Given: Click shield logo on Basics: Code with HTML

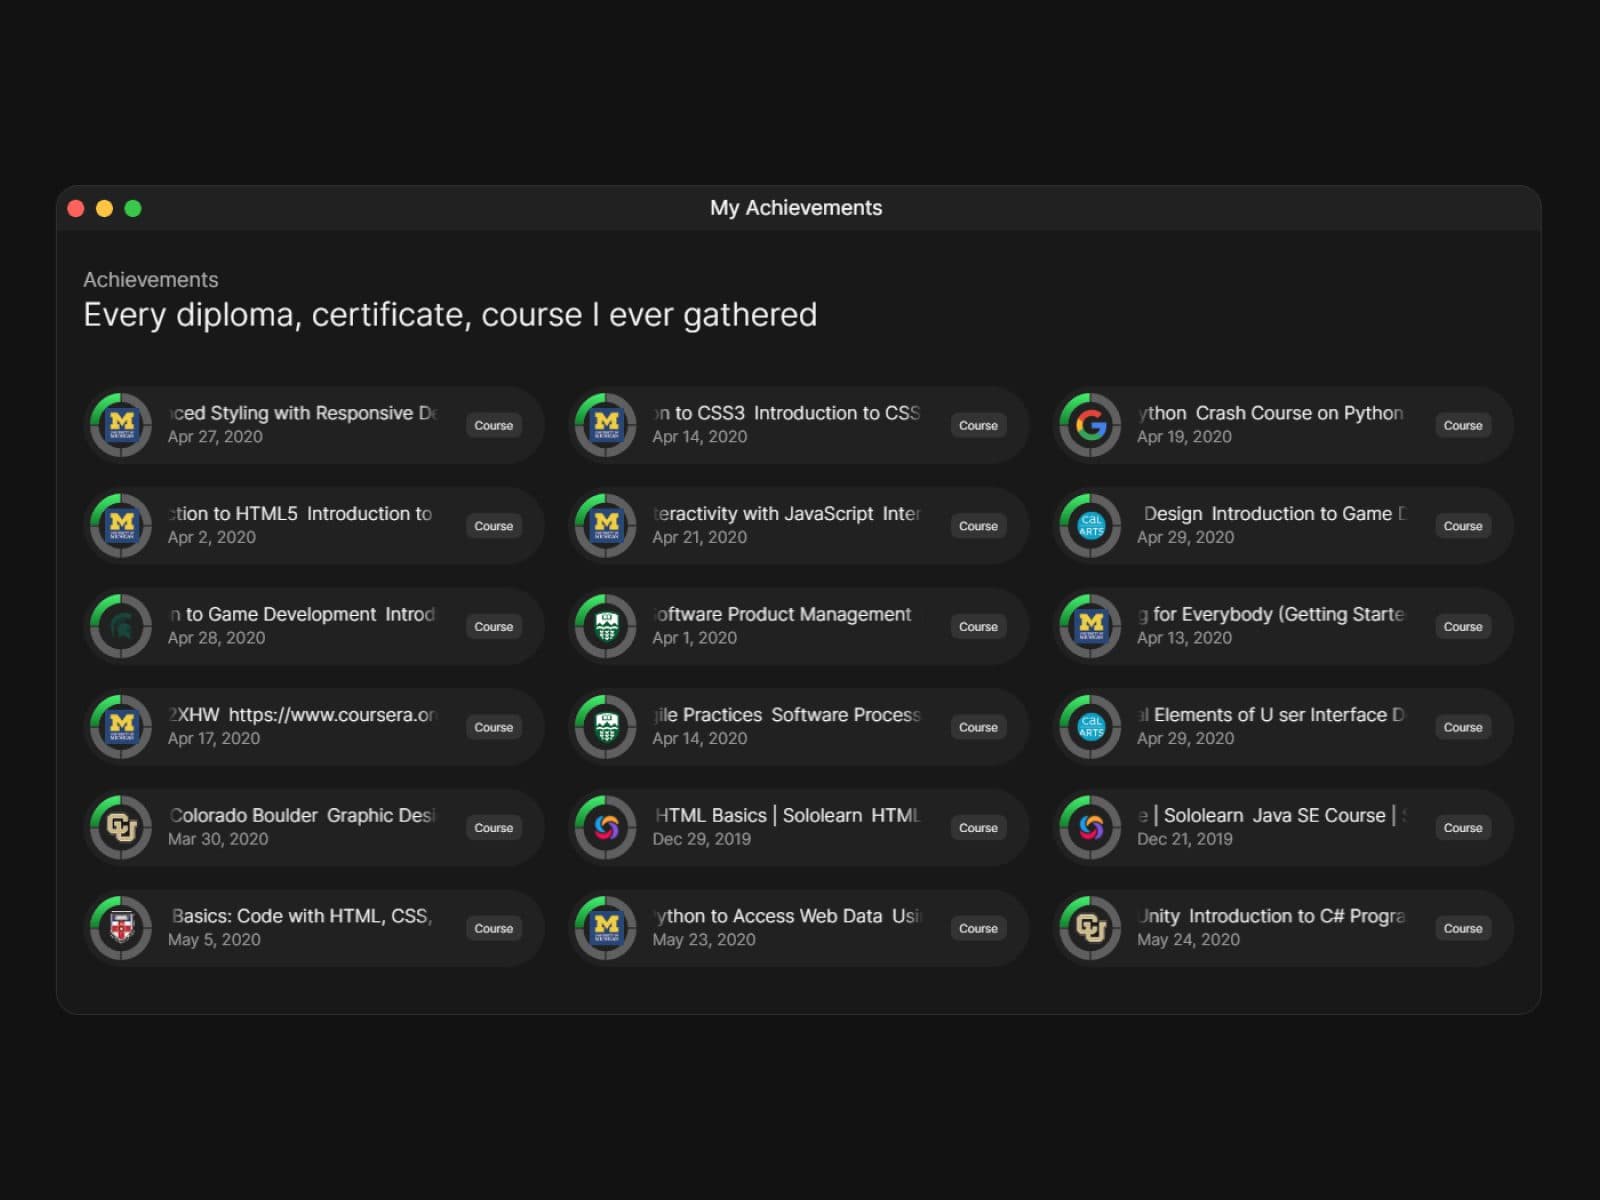Looking at the screenshot, I should click(121, 929).
